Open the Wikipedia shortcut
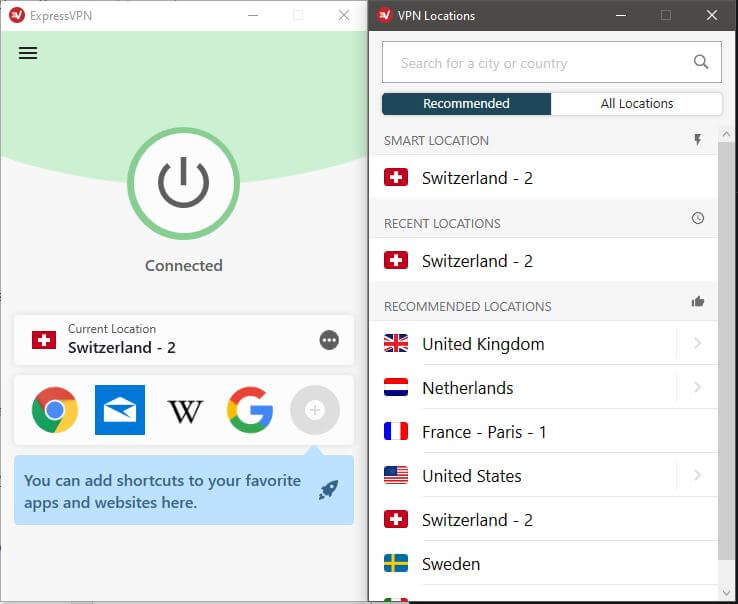Screen dimensions: 738x604 (185, 411)
